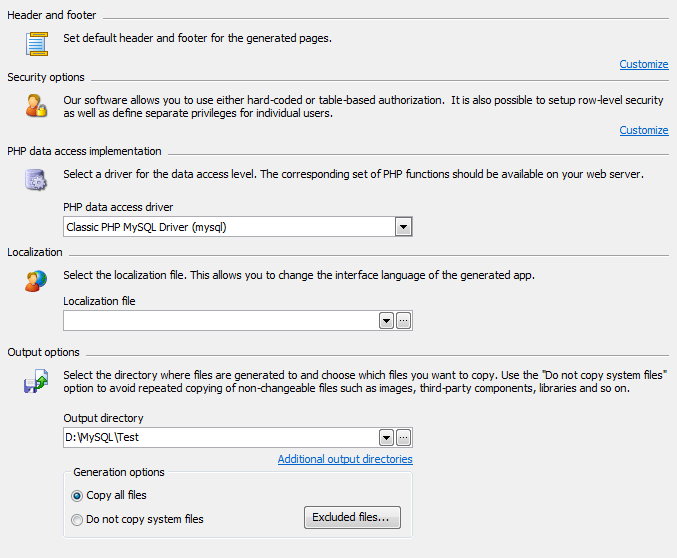Click the 'Generation options' group label
Viewport: 677px width, 558px height.
click(x=119, y=472)
